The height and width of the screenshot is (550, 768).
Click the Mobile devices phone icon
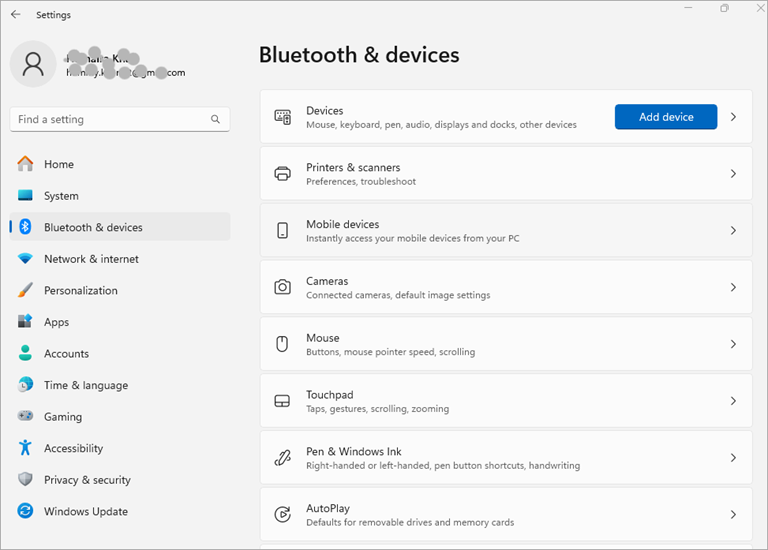tap(283, 231)
